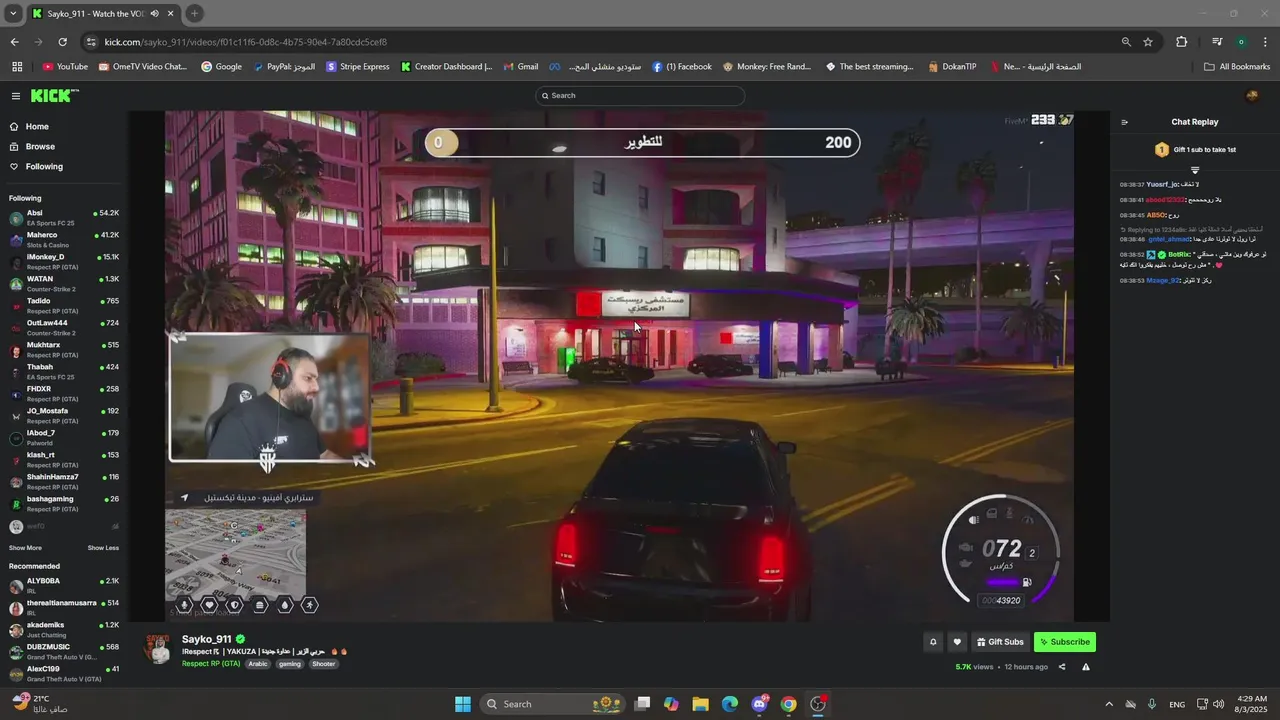Viewport: 1280px width, 720px height.
Task: Click the bell notification button
Action: tap(933, 642)
